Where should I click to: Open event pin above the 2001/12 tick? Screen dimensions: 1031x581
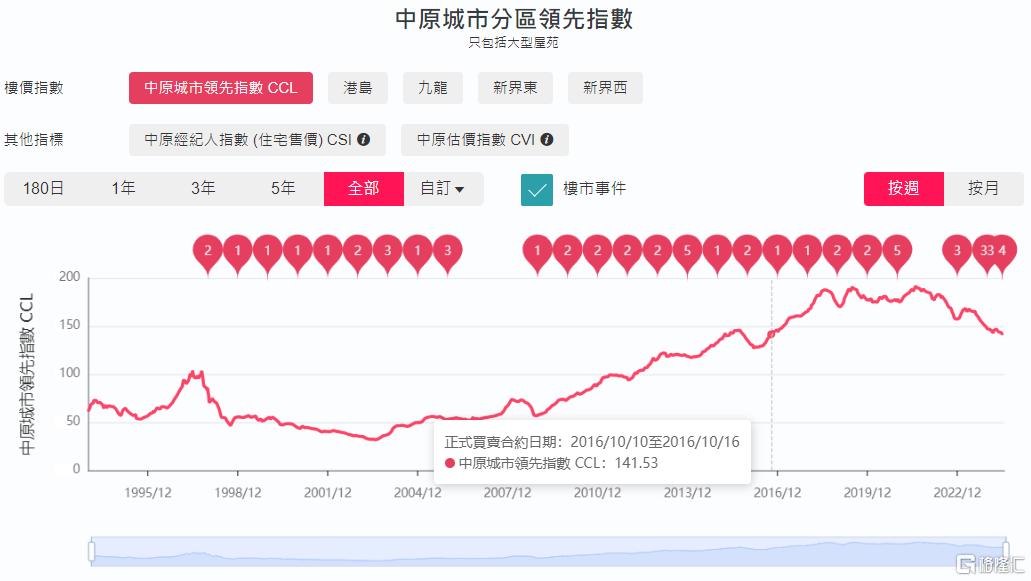pos(327,254)
